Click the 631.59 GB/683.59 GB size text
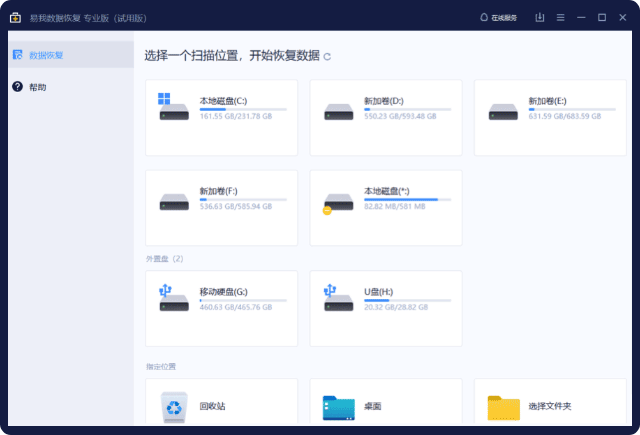This screenshot has width=640, height=435. [564, 116]
